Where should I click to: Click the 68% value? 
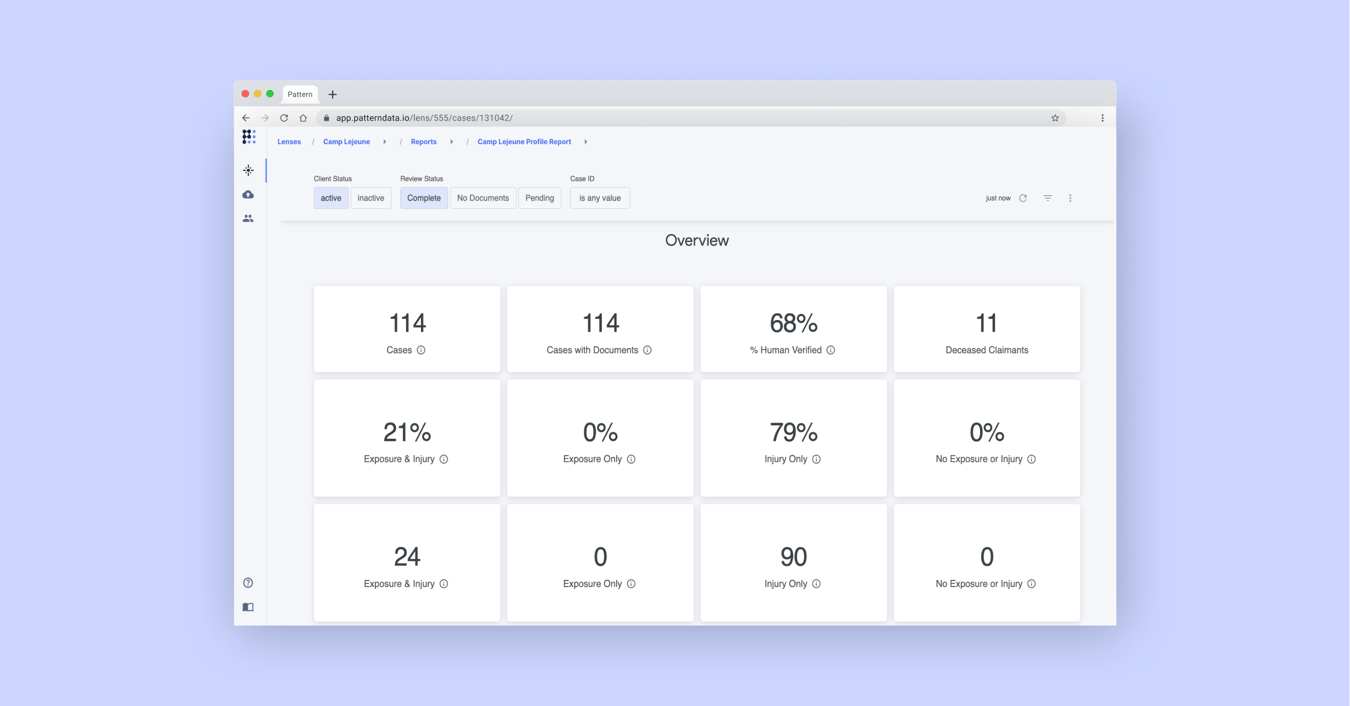click(x=794, y=323)
